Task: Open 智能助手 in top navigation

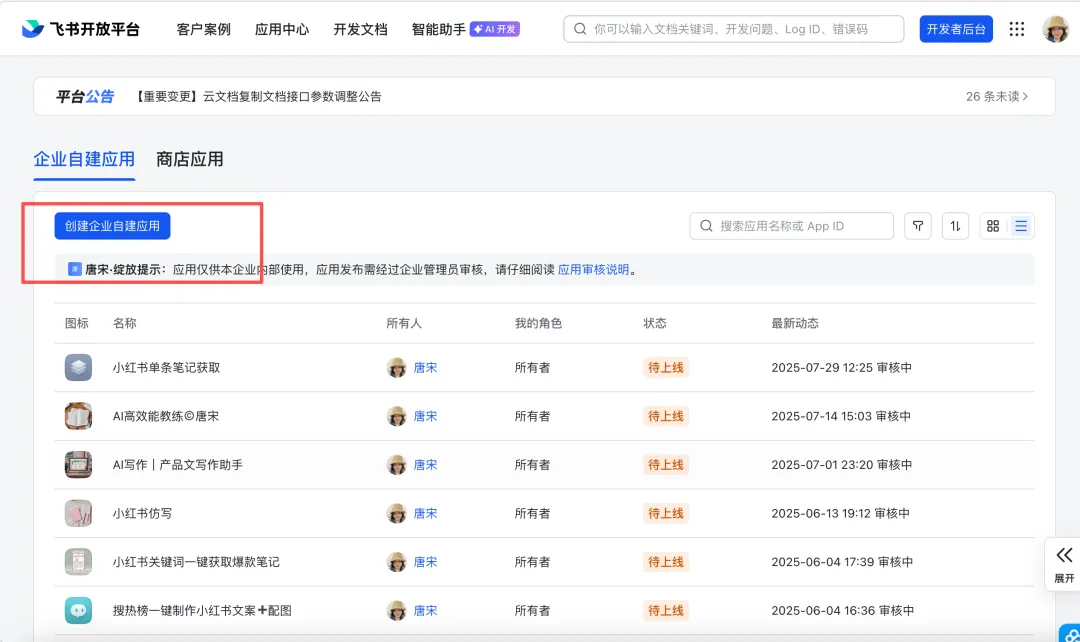Action: tap(439, 30)
